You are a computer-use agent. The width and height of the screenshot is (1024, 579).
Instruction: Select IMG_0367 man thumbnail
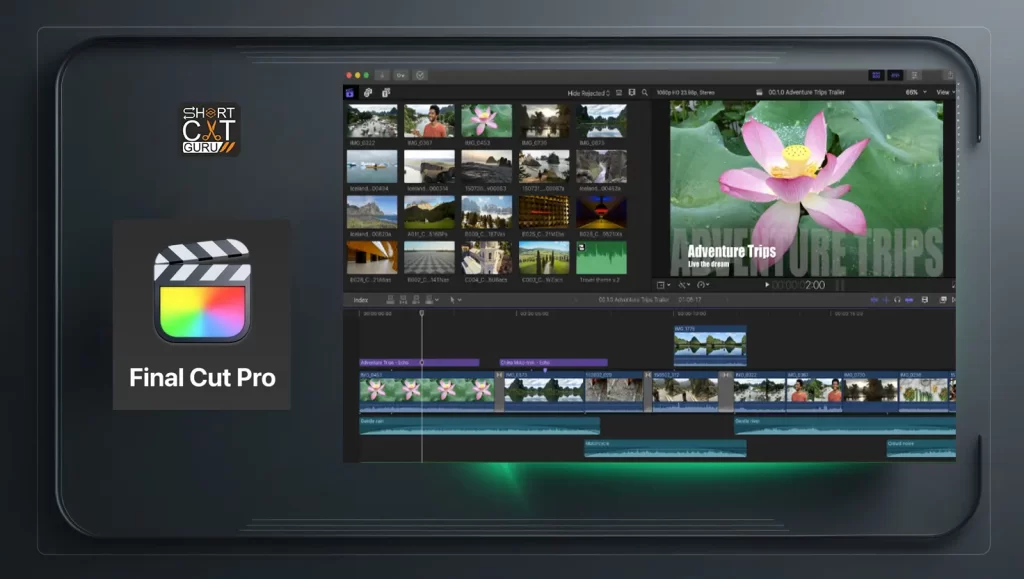[429, 121]
